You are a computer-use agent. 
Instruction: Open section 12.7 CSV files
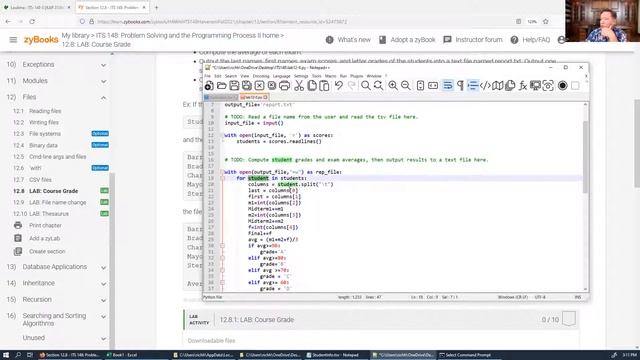click(x=32, y=180)
